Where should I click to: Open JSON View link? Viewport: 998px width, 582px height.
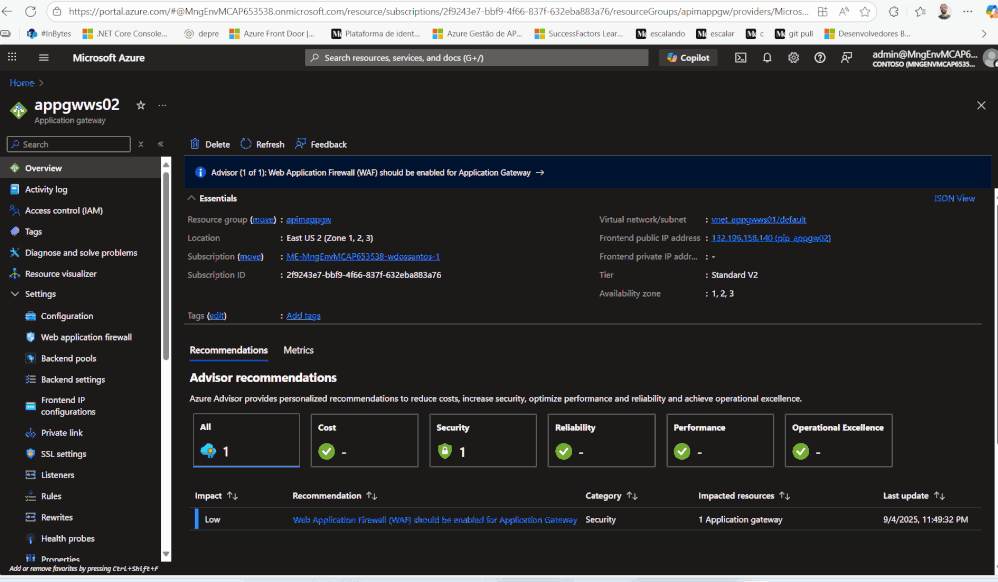click(x=954, y=198)
